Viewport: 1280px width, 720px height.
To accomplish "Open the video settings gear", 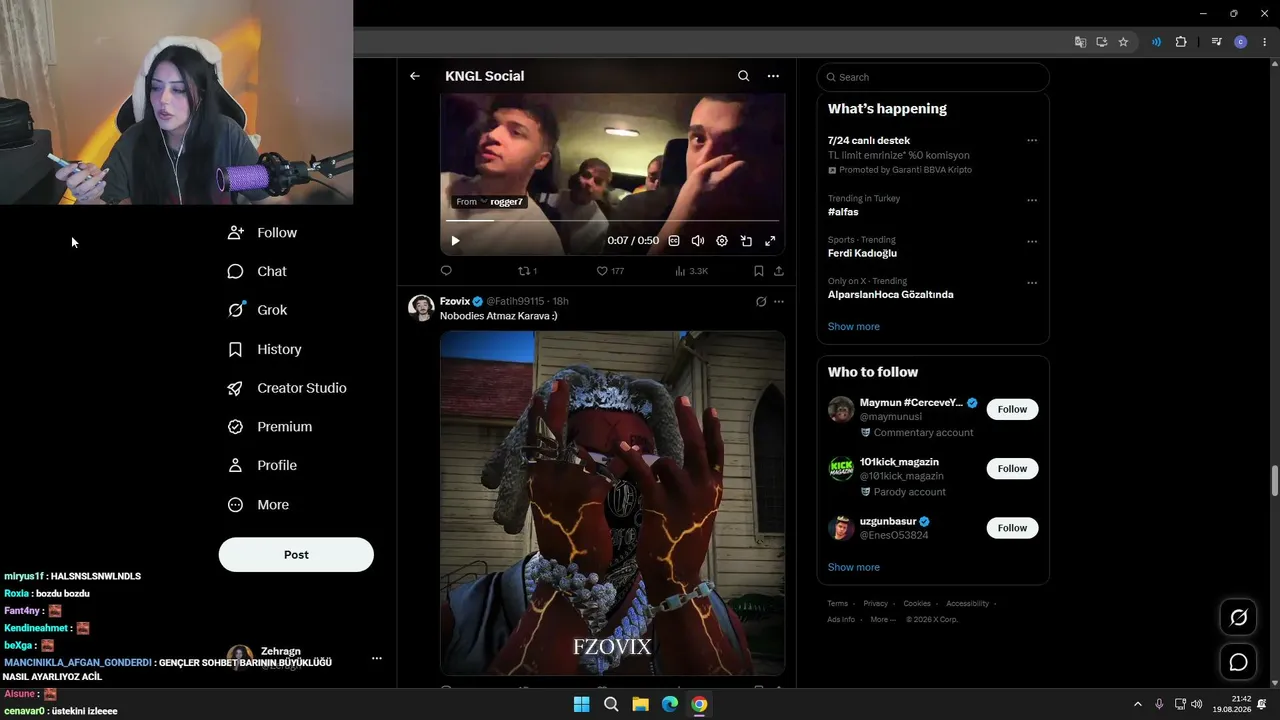I will 722,241.
